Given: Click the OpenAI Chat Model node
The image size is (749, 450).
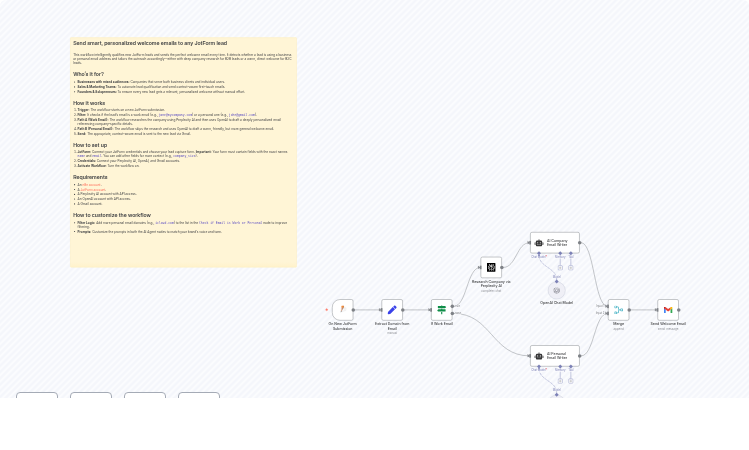Looking at the screenshot, I should pyautogui.click(x=556, y=291).
